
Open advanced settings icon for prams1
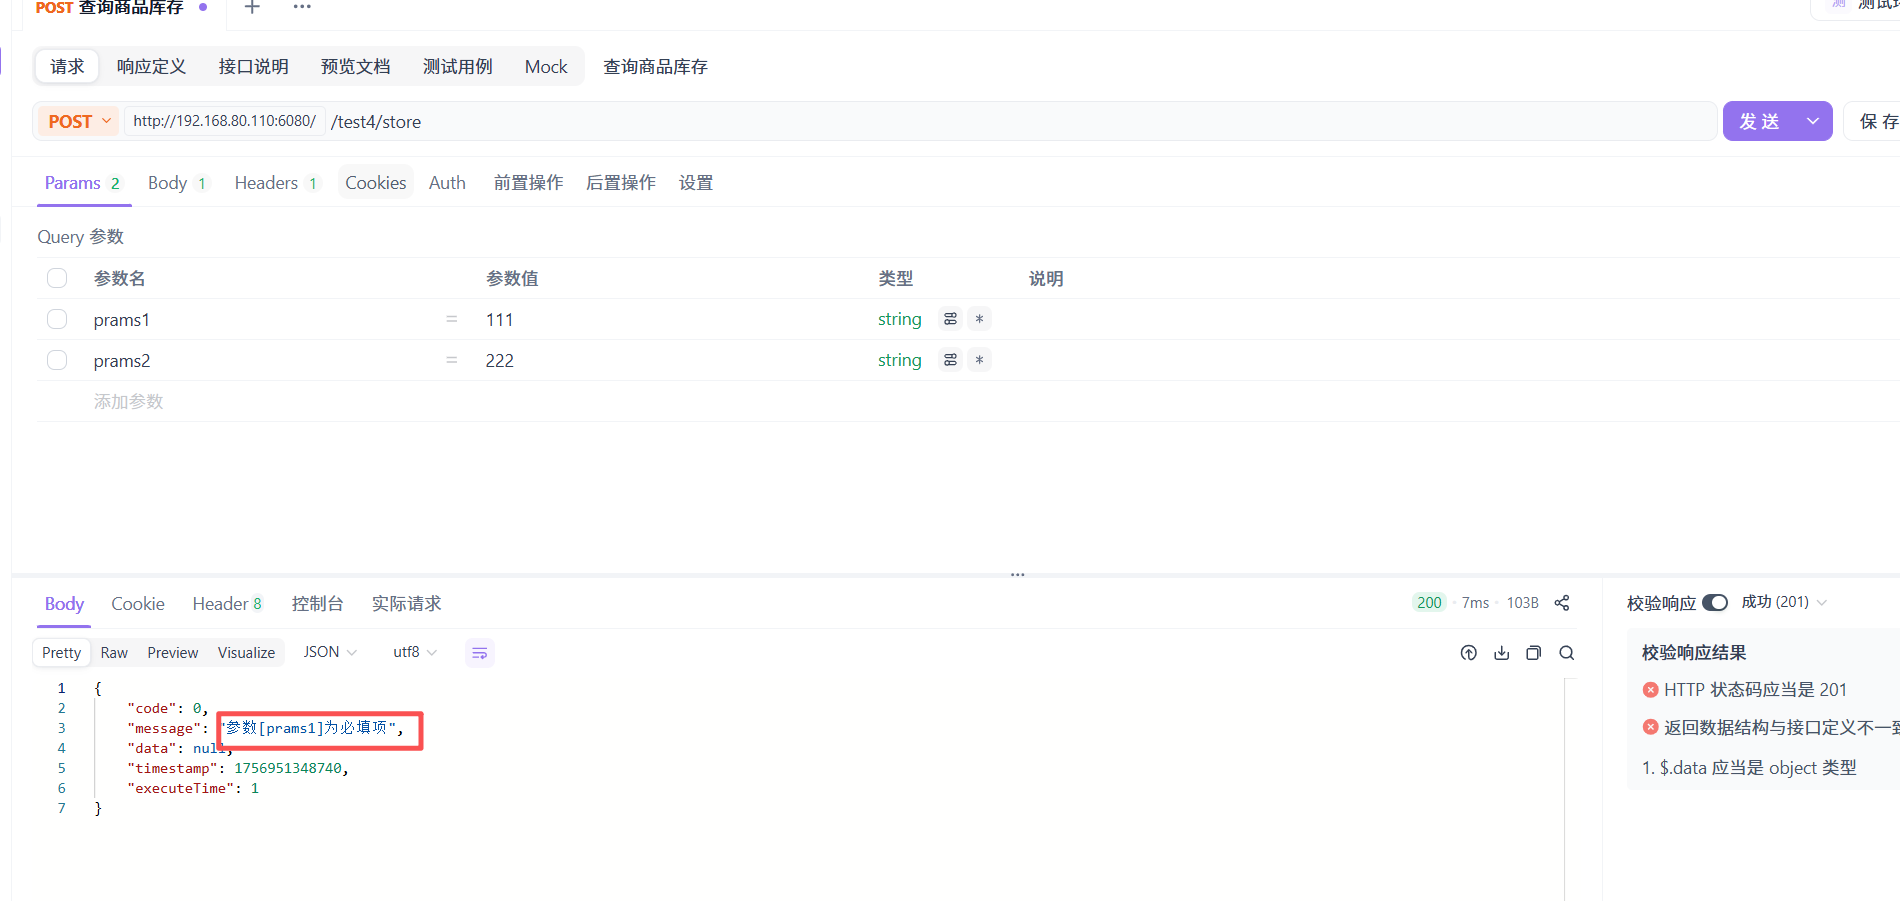click(949, 318)
